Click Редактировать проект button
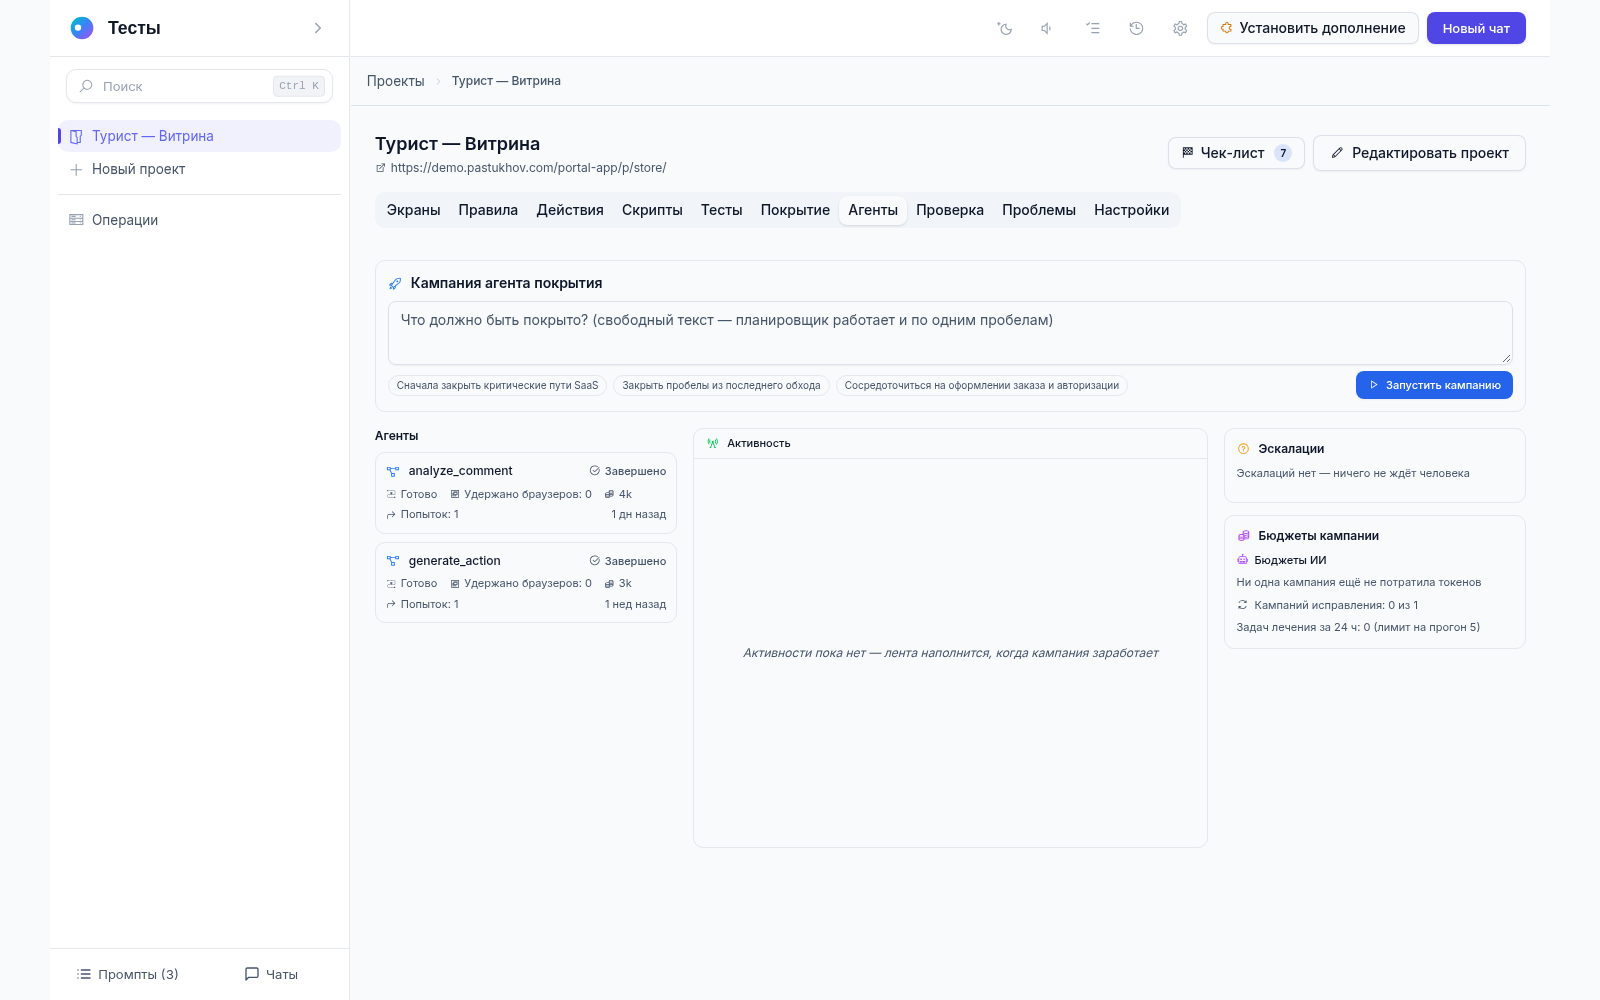The width and height of the screenshot is (1600, 1000). pos(1419,153)
